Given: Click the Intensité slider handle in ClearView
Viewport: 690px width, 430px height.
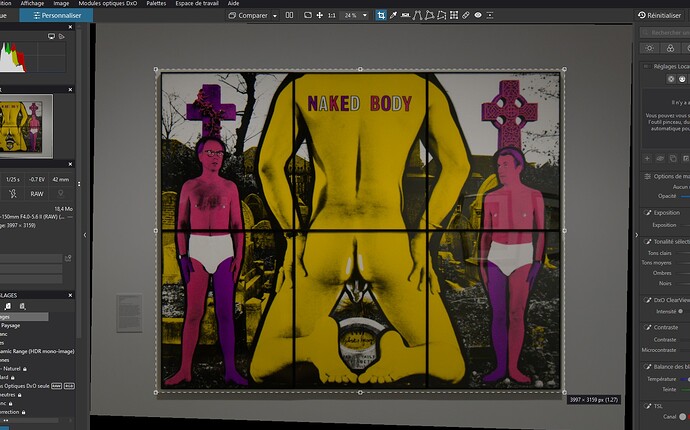Looking at the screenshot, I should [680, 312].
